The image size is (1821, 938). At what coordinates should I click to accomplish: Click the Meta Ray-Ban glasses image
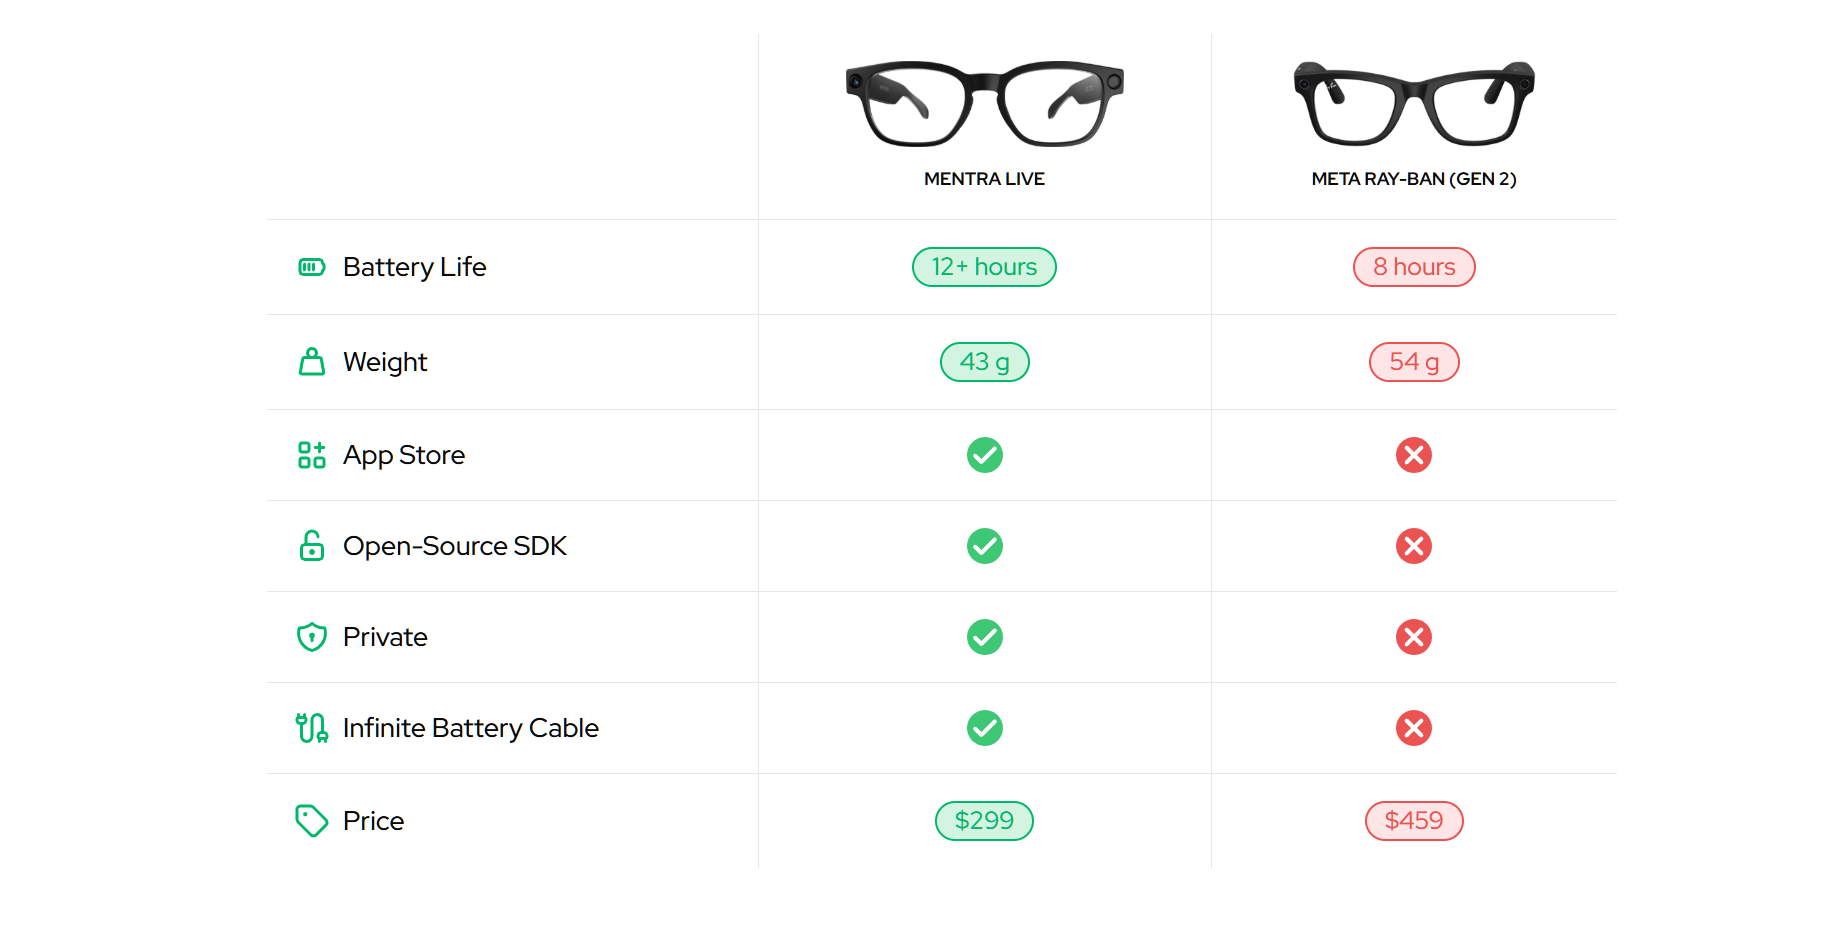coord(1414,103)
